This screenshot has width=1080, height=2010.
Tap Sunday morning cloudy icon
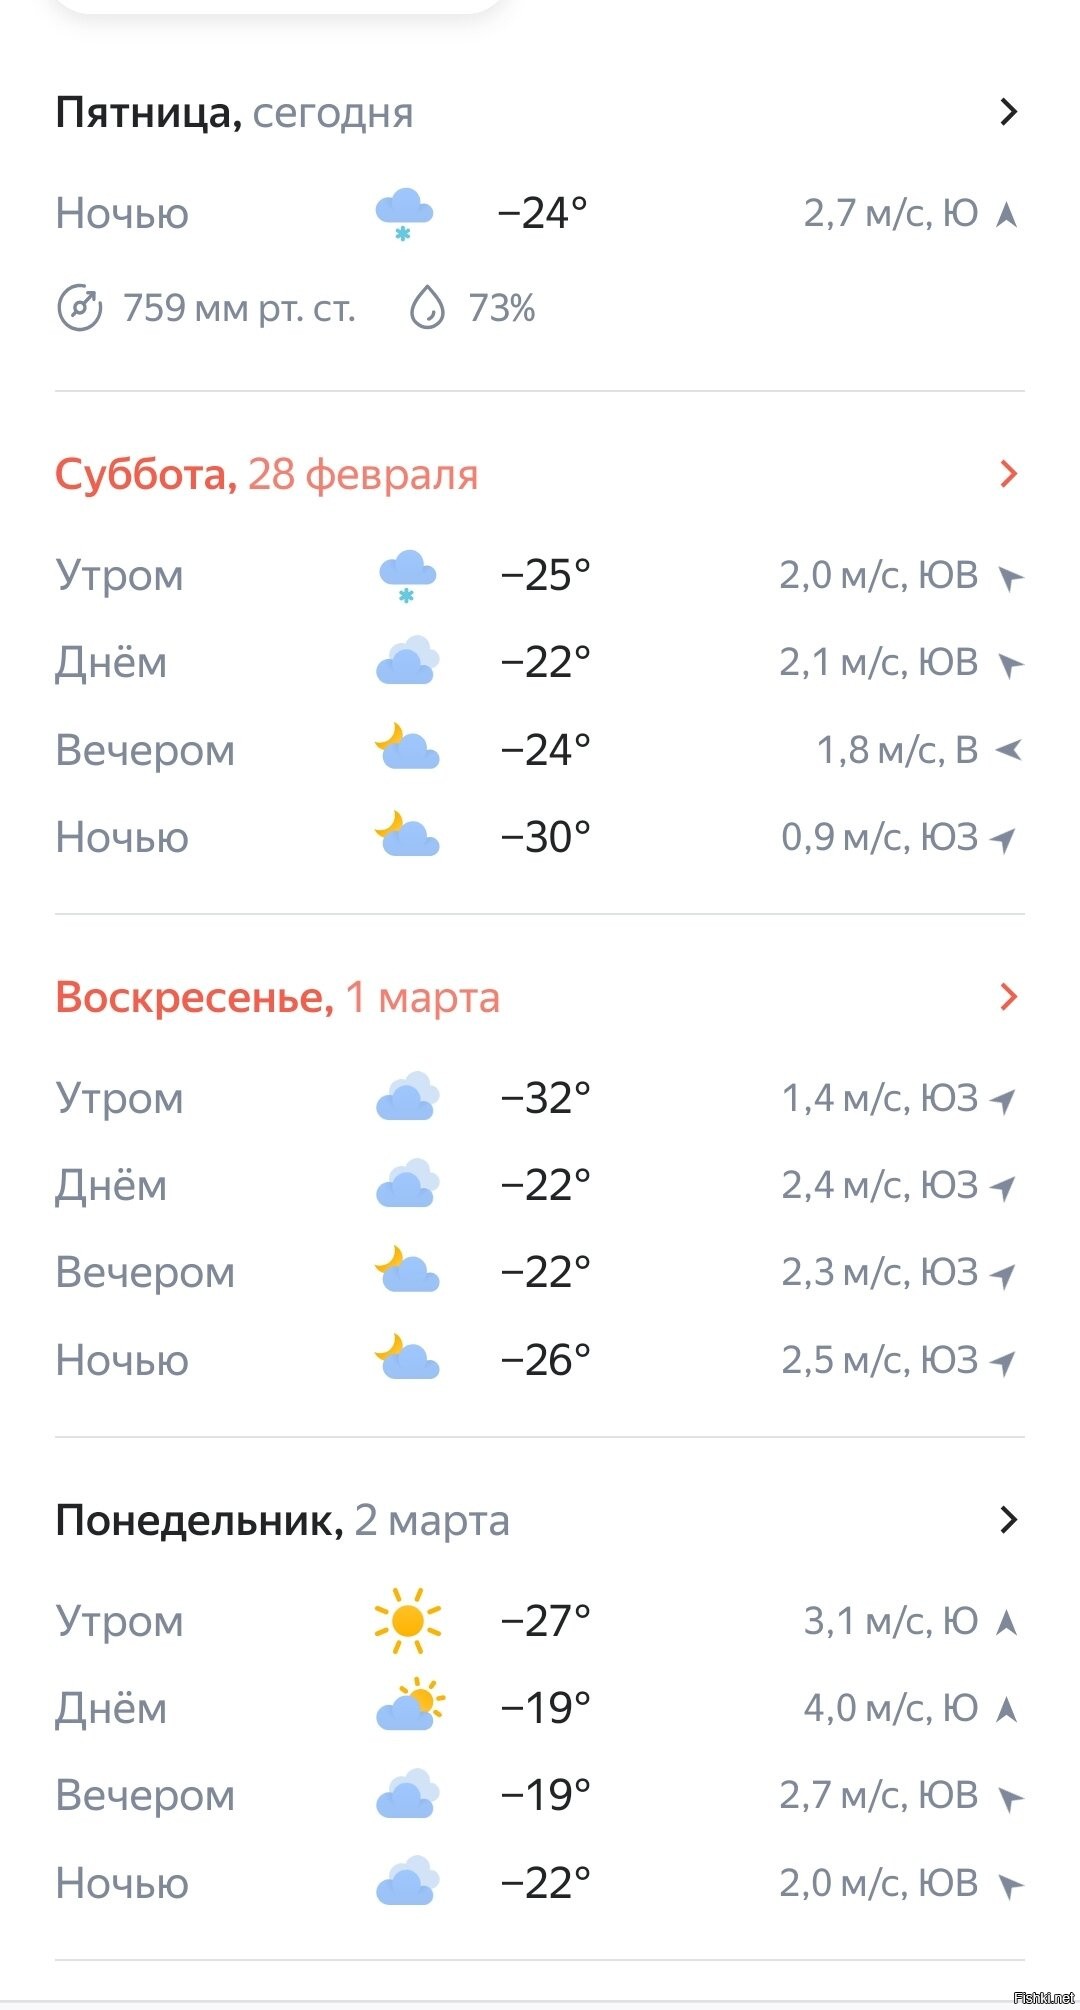(407, 1098)
